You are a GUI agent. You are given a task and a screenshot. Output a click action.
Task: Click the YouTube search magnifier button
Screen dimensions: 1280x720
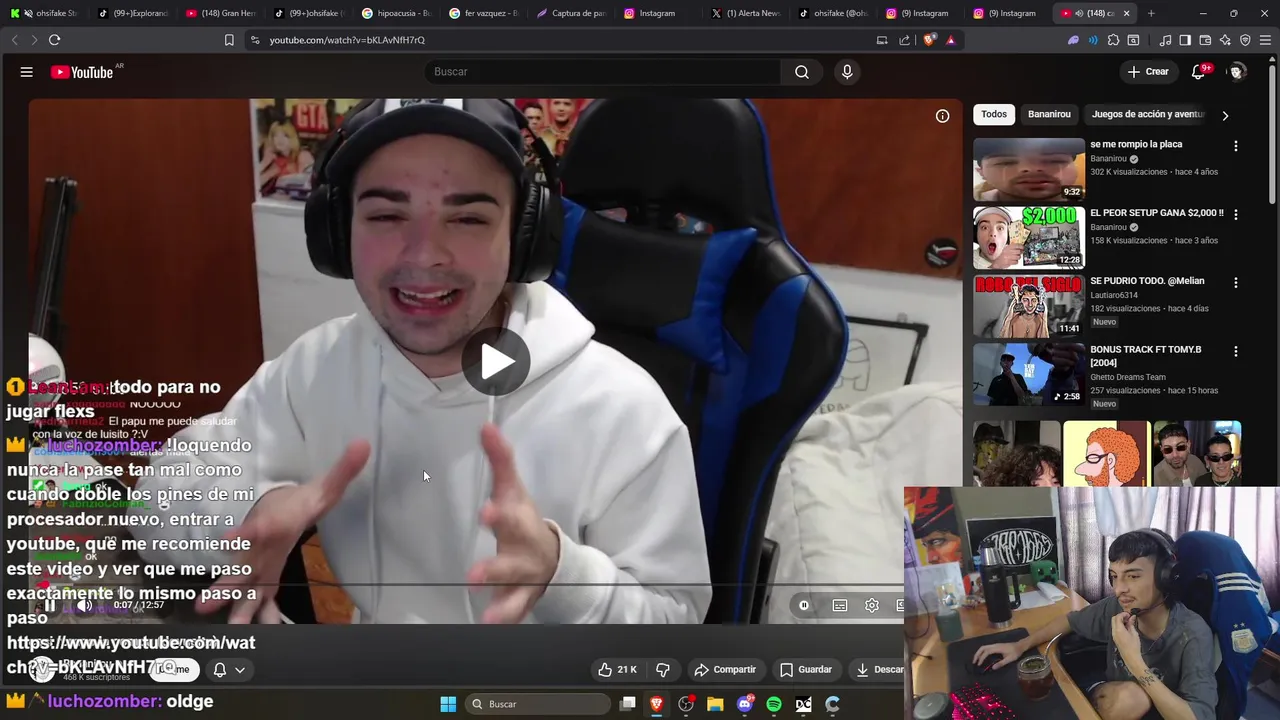coord(802,72)
